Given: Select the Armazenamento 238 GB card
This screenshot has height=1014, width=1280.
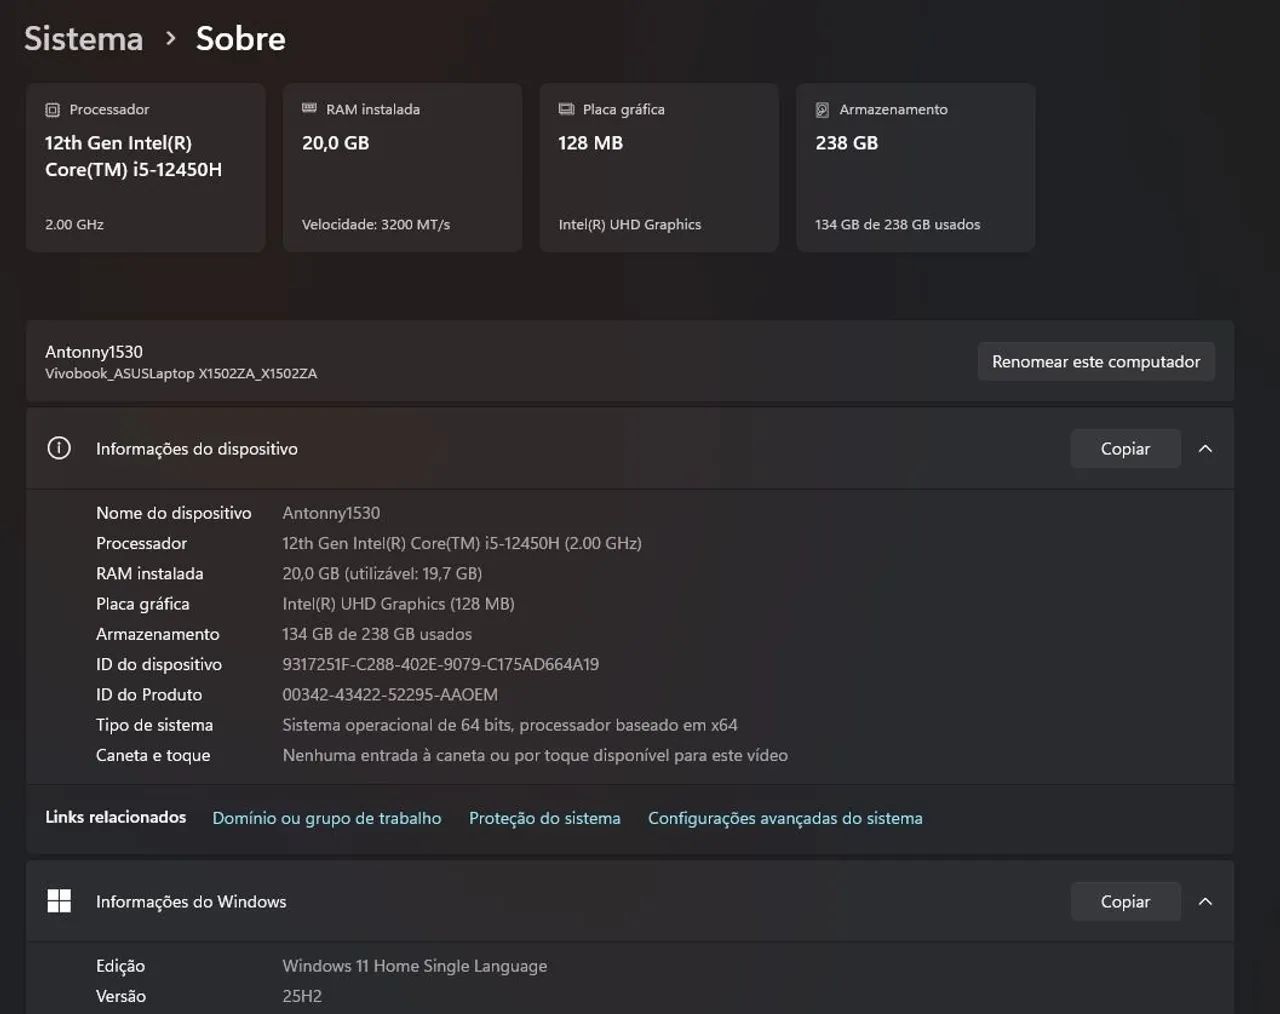Looking at the screenshot, I should (916, 168).
